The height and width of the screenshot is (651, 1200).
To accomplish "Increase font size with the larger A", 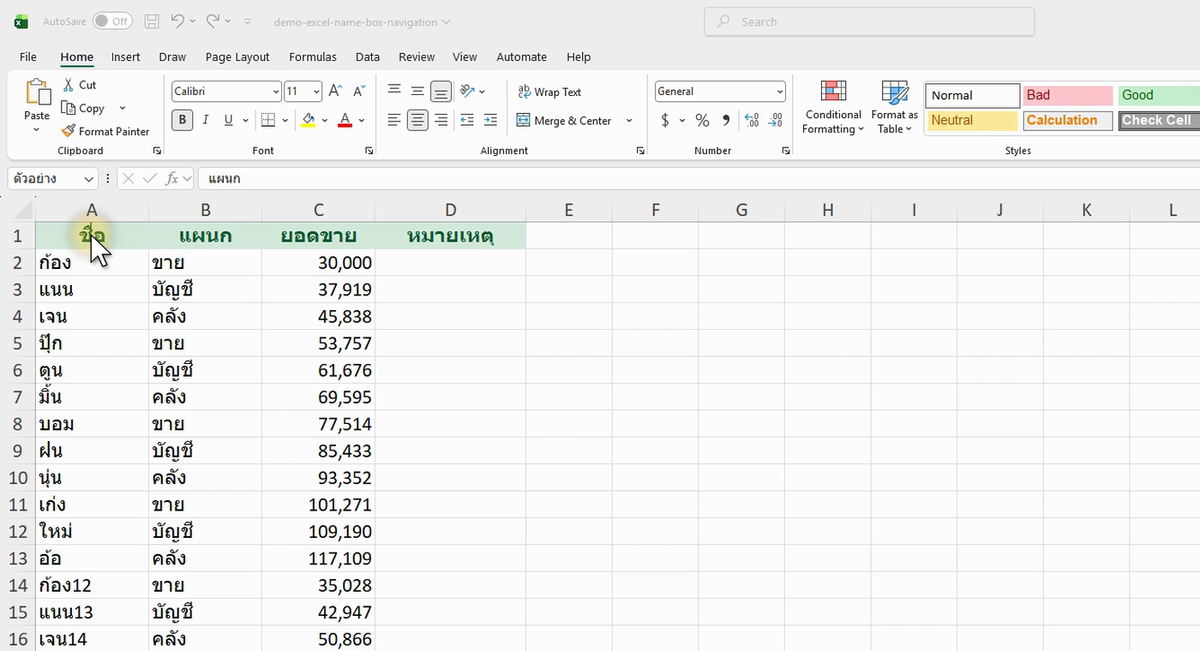I will coord(336,91).
